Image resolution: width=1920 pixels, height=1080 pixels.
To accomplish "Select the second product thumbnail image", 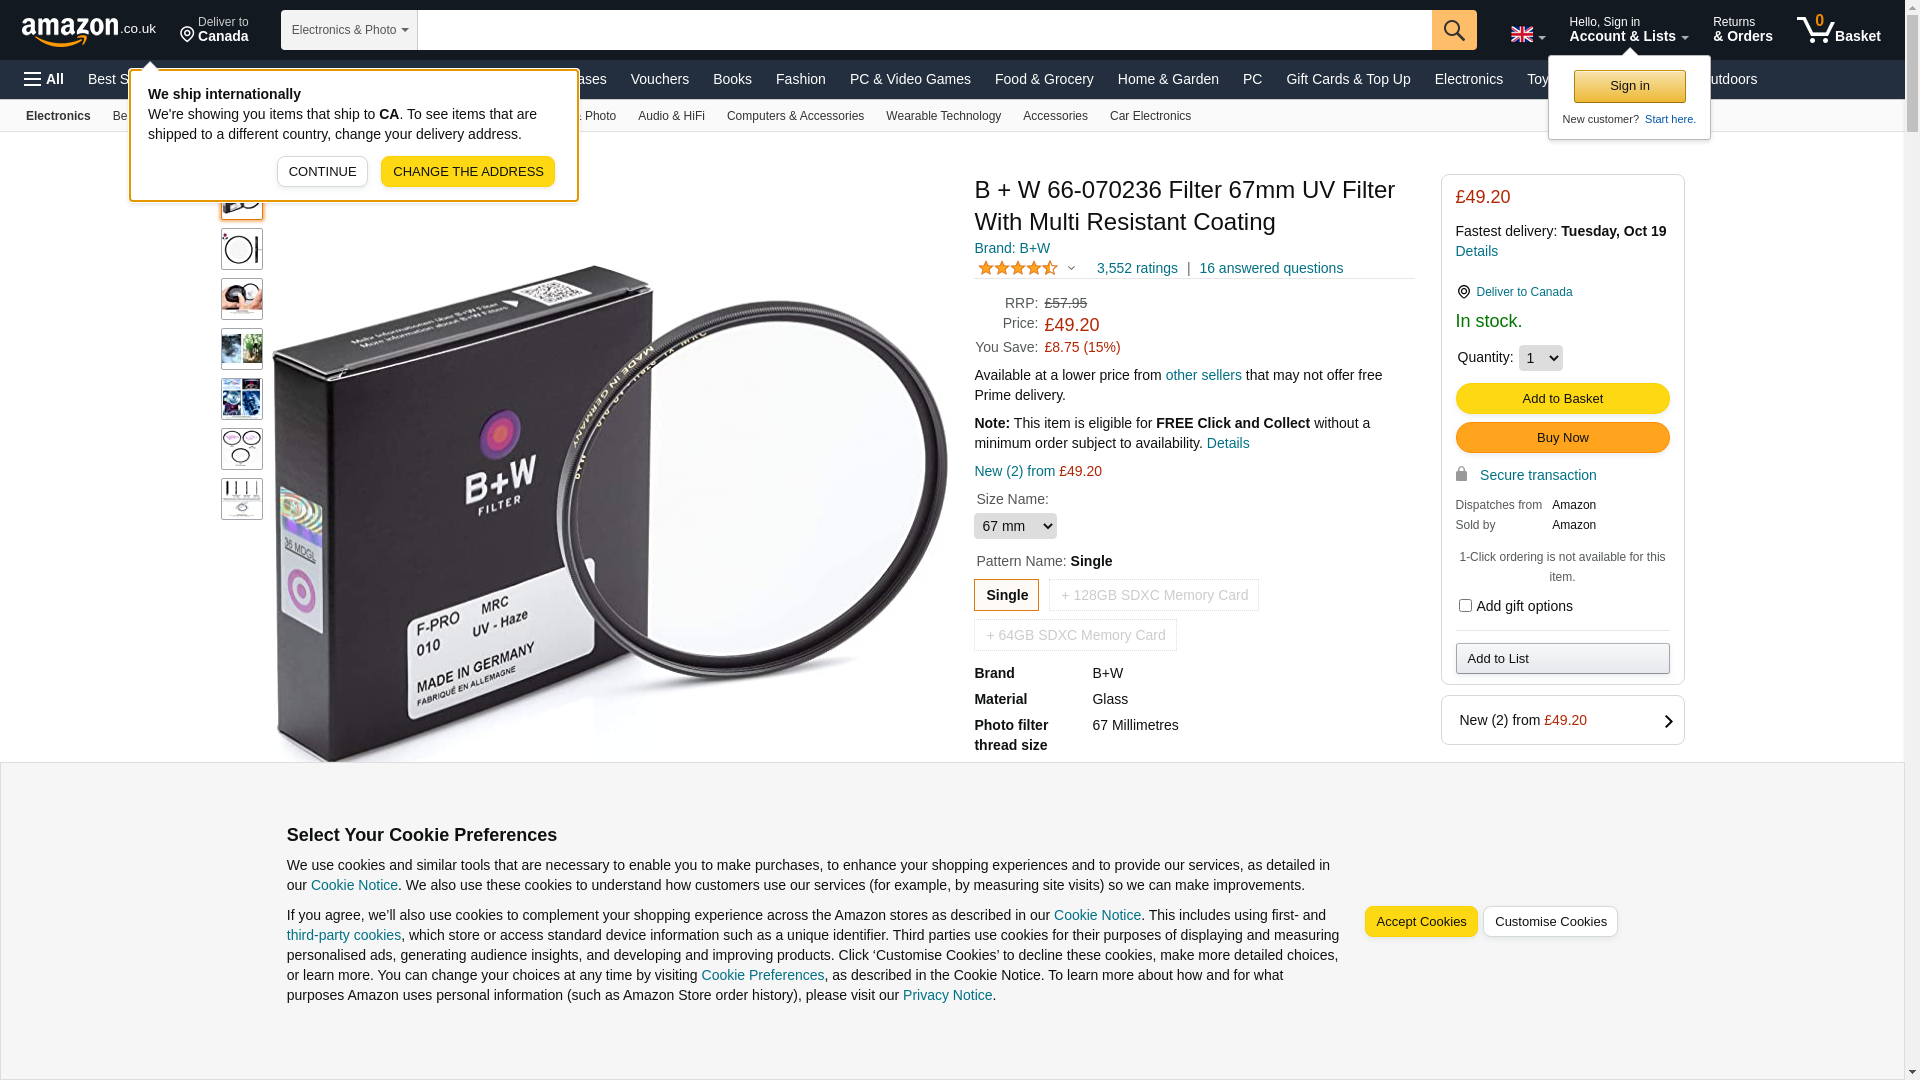I will tap(242, 249).
